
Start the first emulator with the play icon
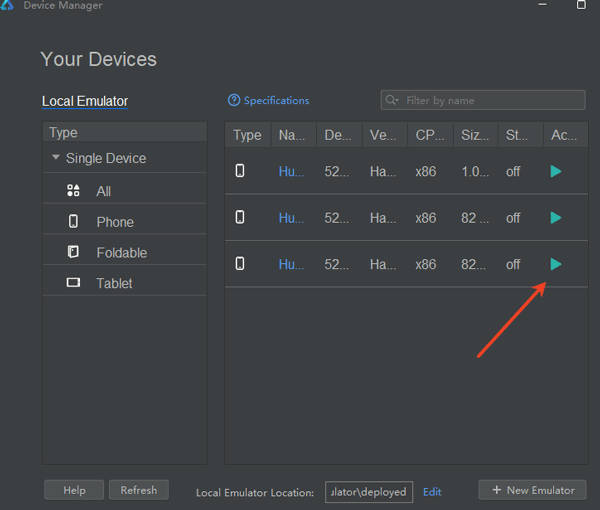556,172
